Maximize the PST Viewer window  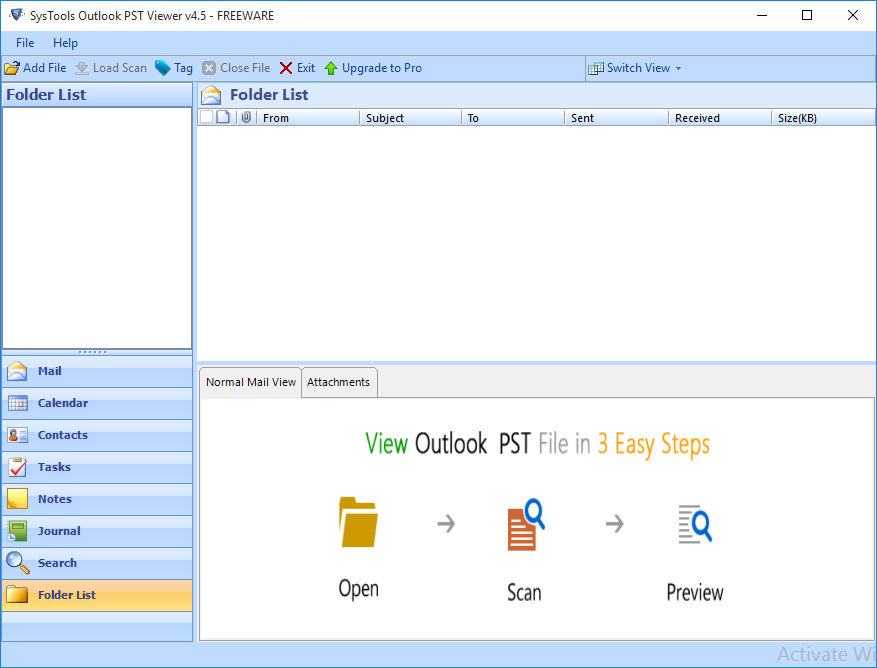[807, 15]
